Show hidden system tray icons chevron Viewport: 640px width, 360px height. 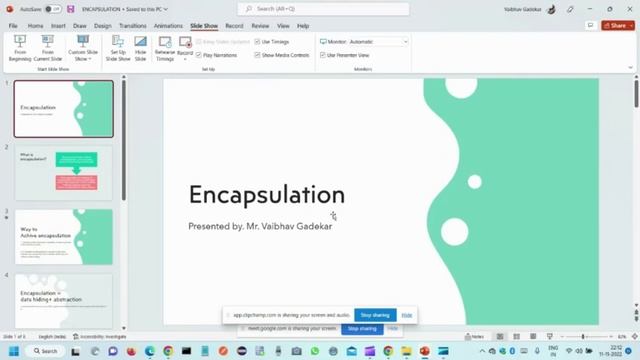point(482,351)
